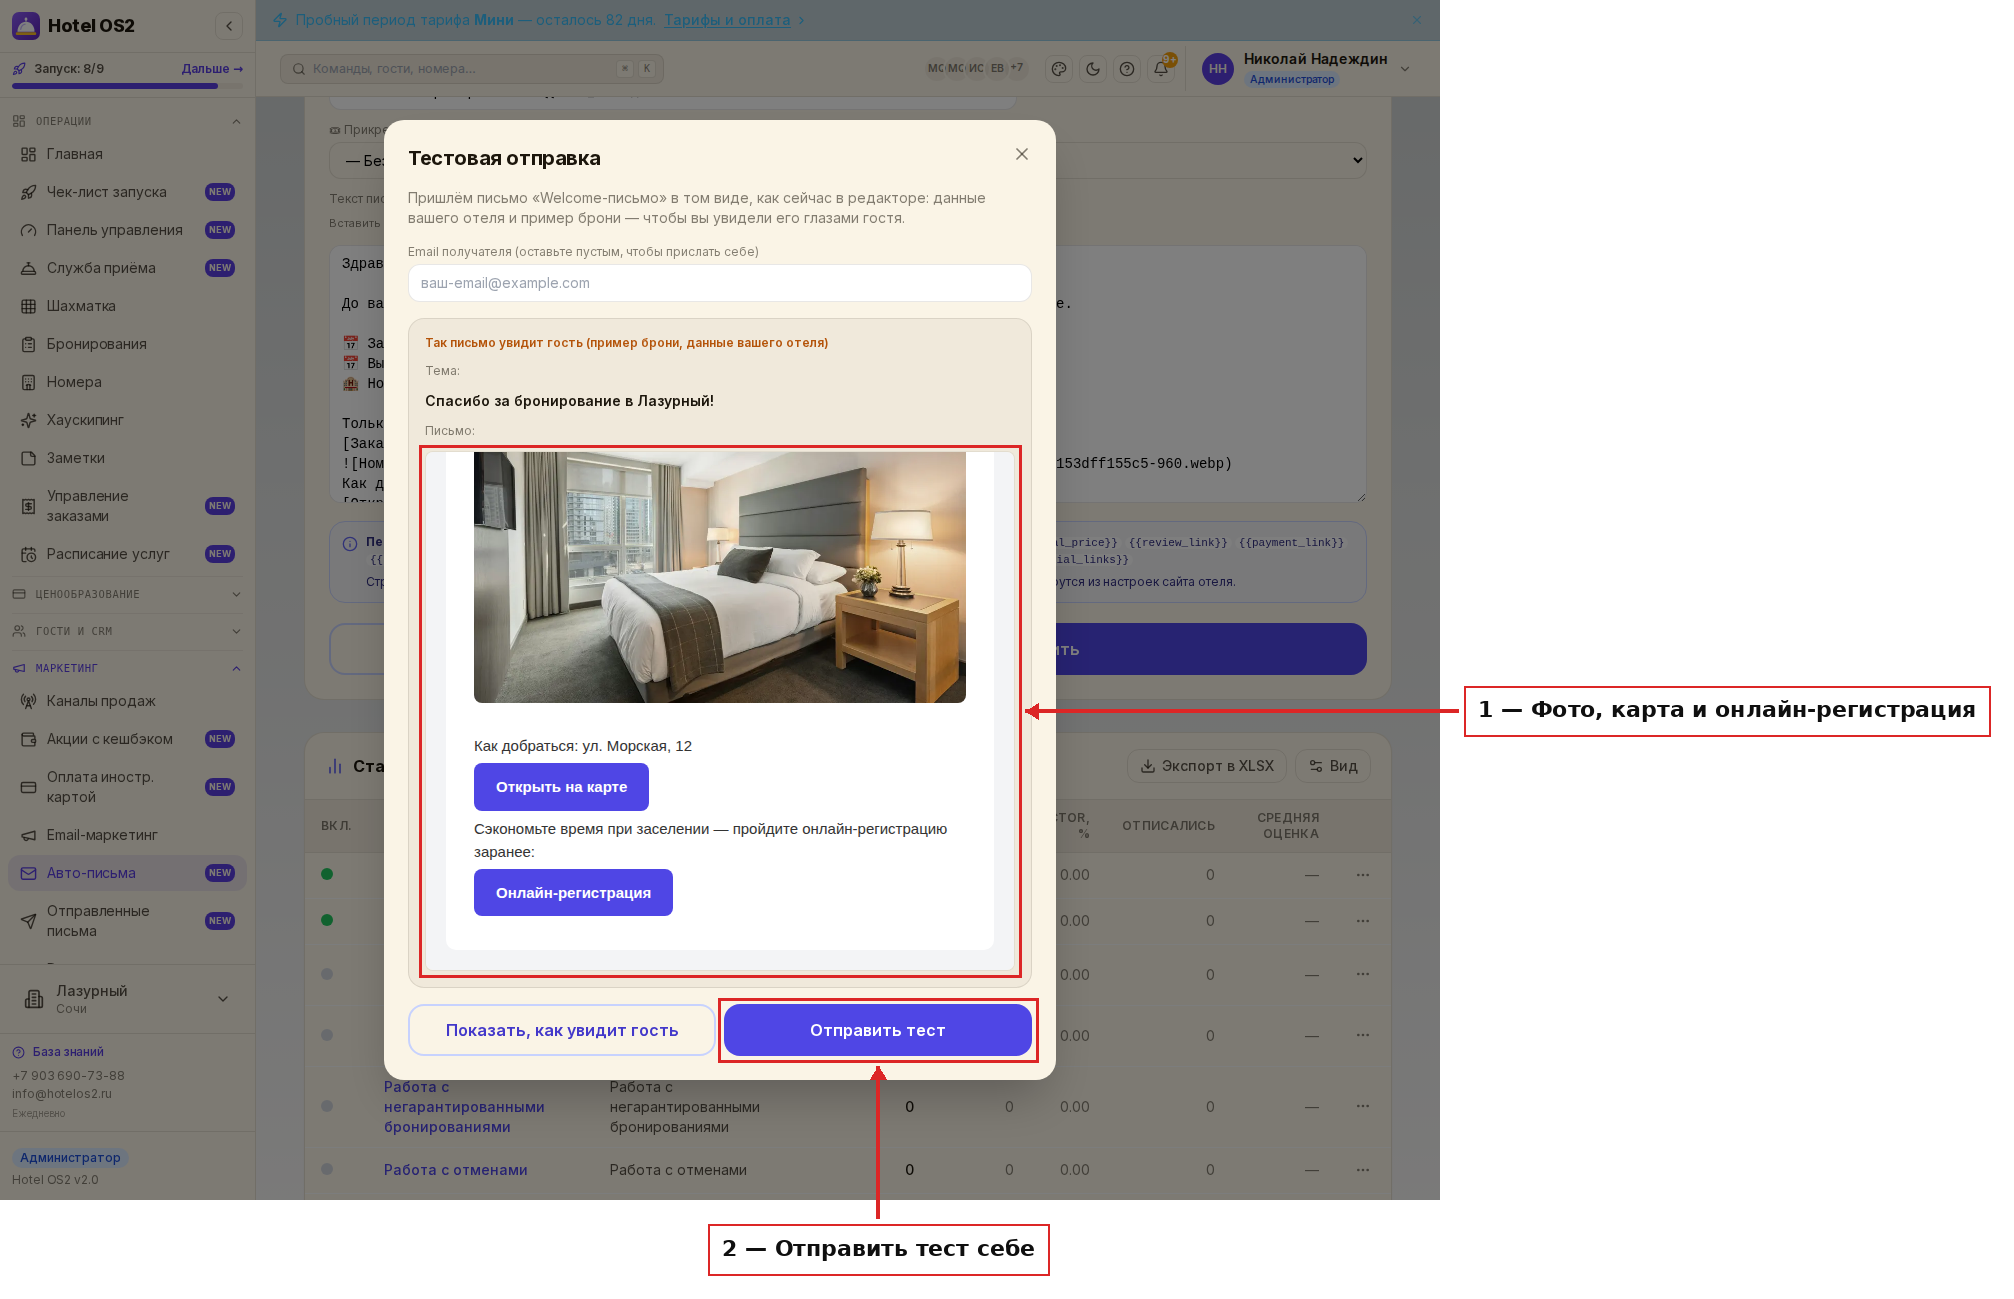The height and width of the screenshot is (1299, 2014).
Task: Close the Тестовая отправка dialog
Action: [x=1021, y=154]
